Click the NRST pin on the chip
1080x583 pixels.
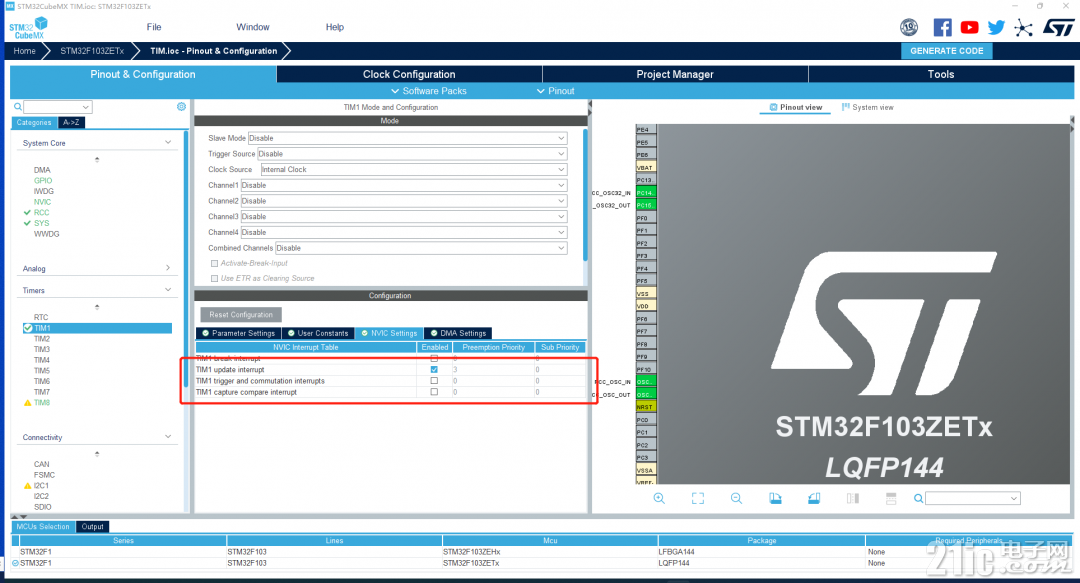(x=645, y=407)
